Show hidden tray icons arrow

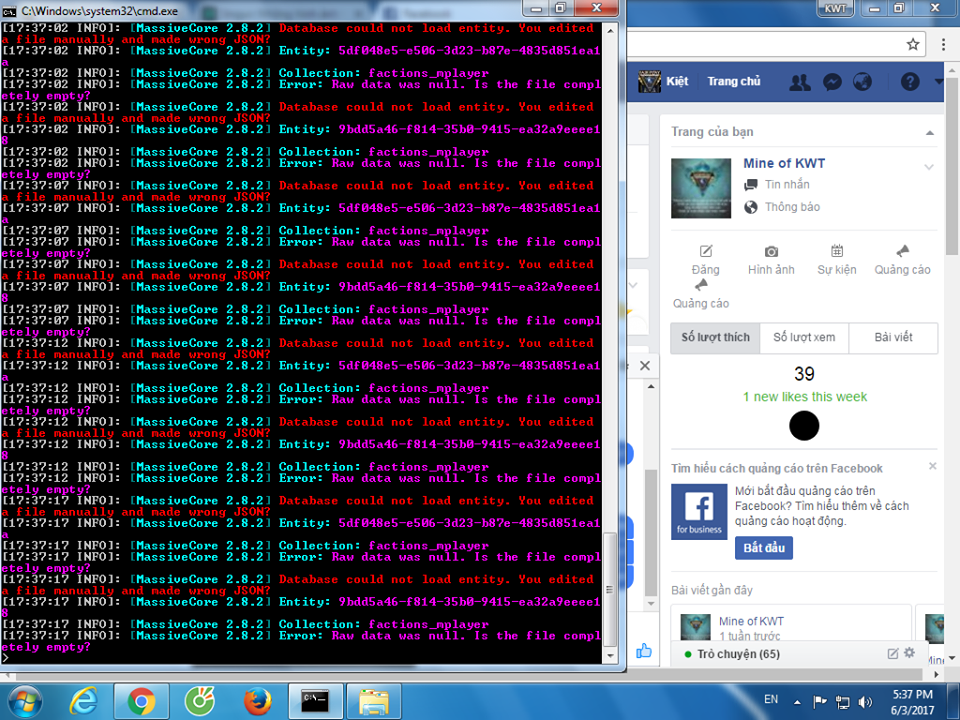click(797, 702)
